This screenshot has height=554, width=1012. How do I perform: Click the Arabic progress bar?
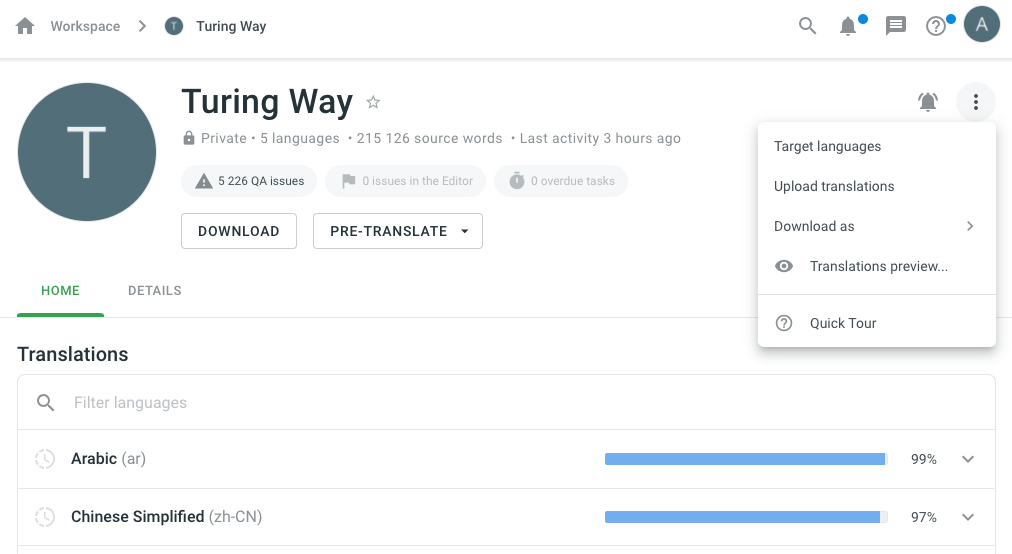point(745,459)
